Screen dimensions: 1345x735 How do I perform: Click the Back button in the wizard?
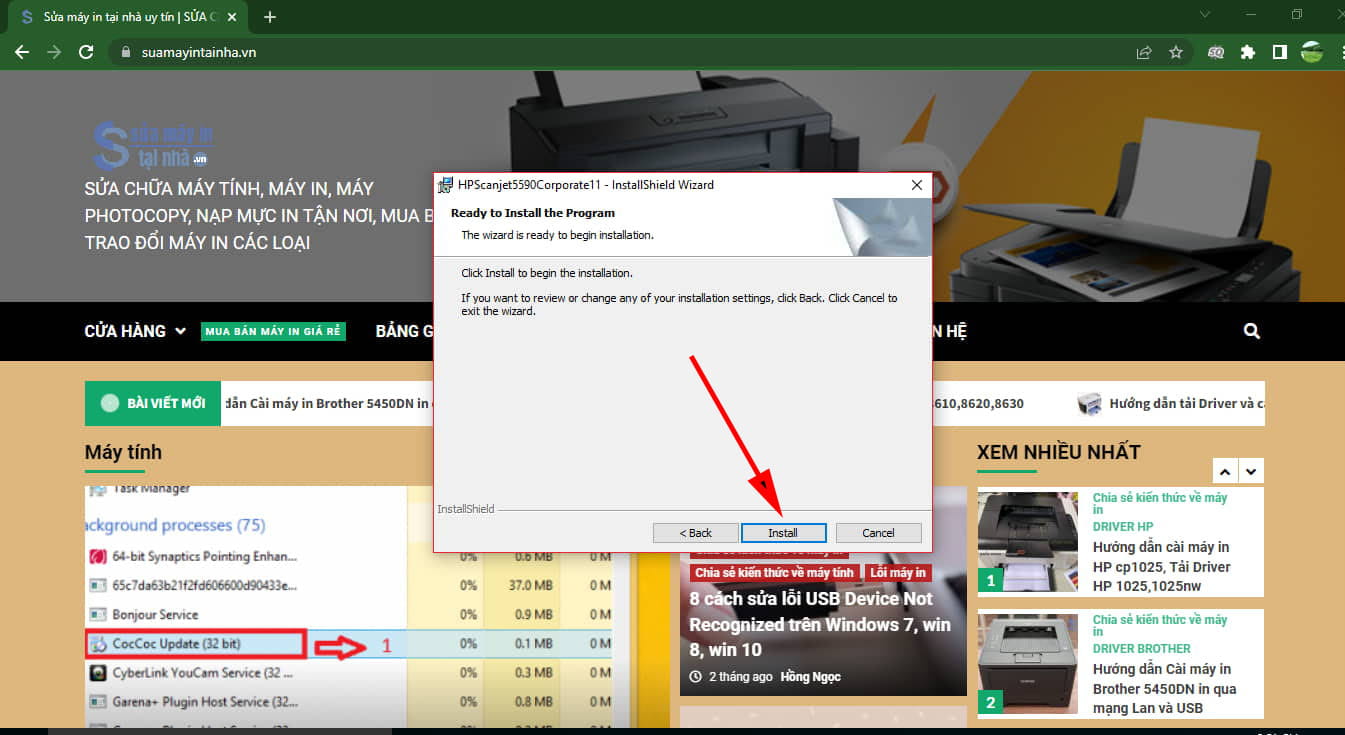click(696, 533)
